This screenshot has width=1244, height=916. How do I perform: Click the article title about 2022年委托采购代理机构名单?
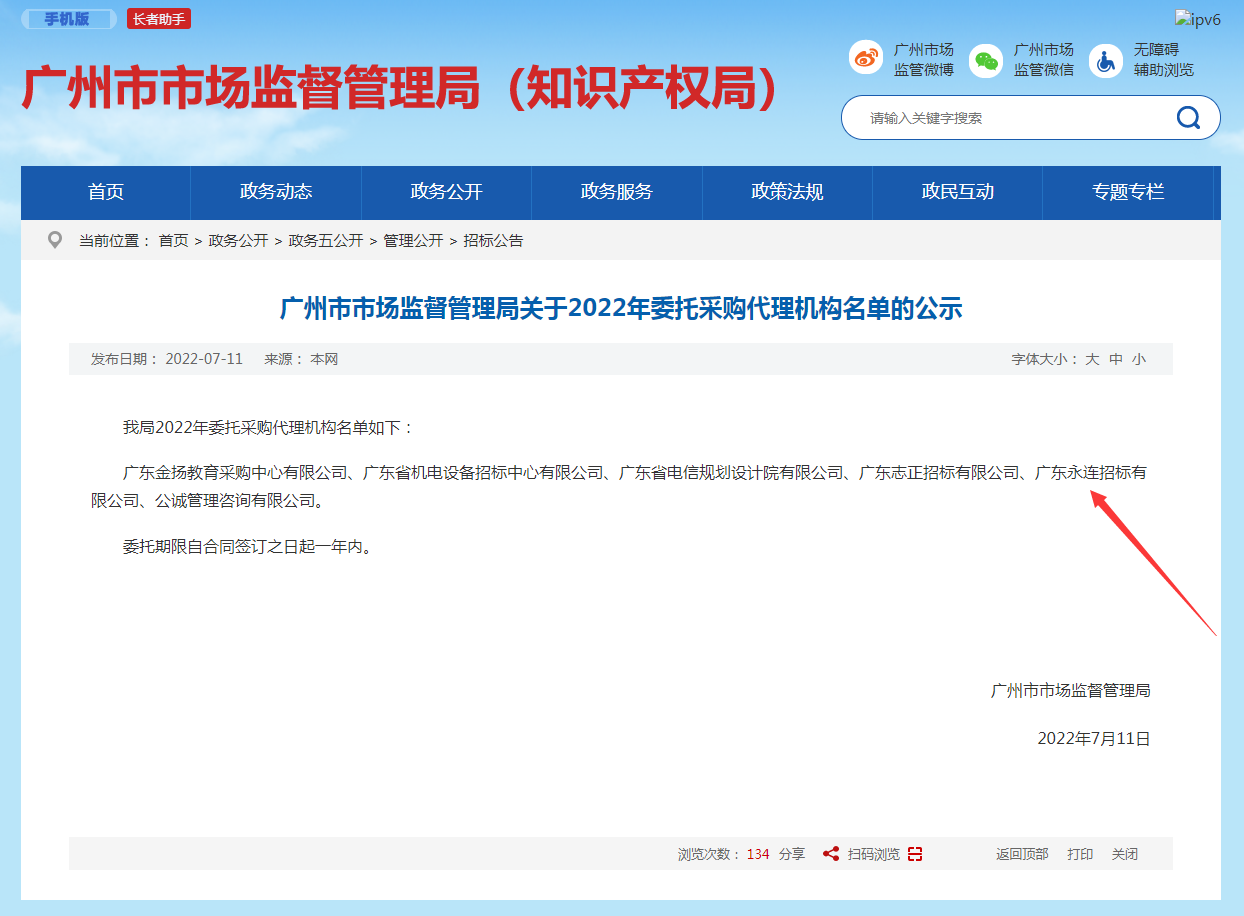[x=621, y=308]
